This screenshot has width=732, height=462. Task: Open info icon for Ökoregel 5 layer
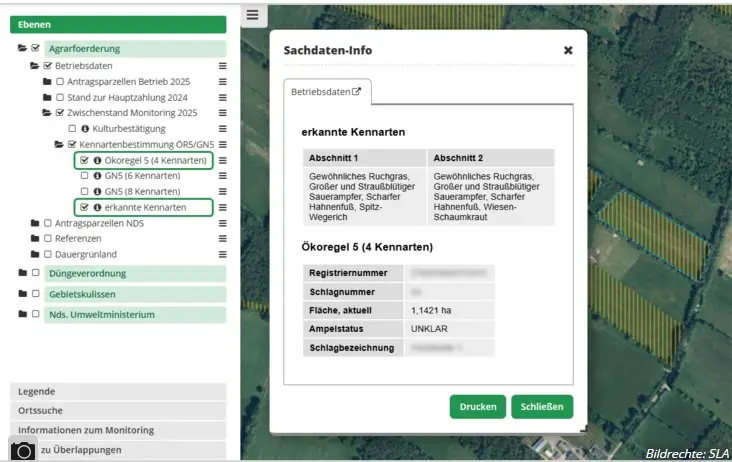(x=98, y=160)
